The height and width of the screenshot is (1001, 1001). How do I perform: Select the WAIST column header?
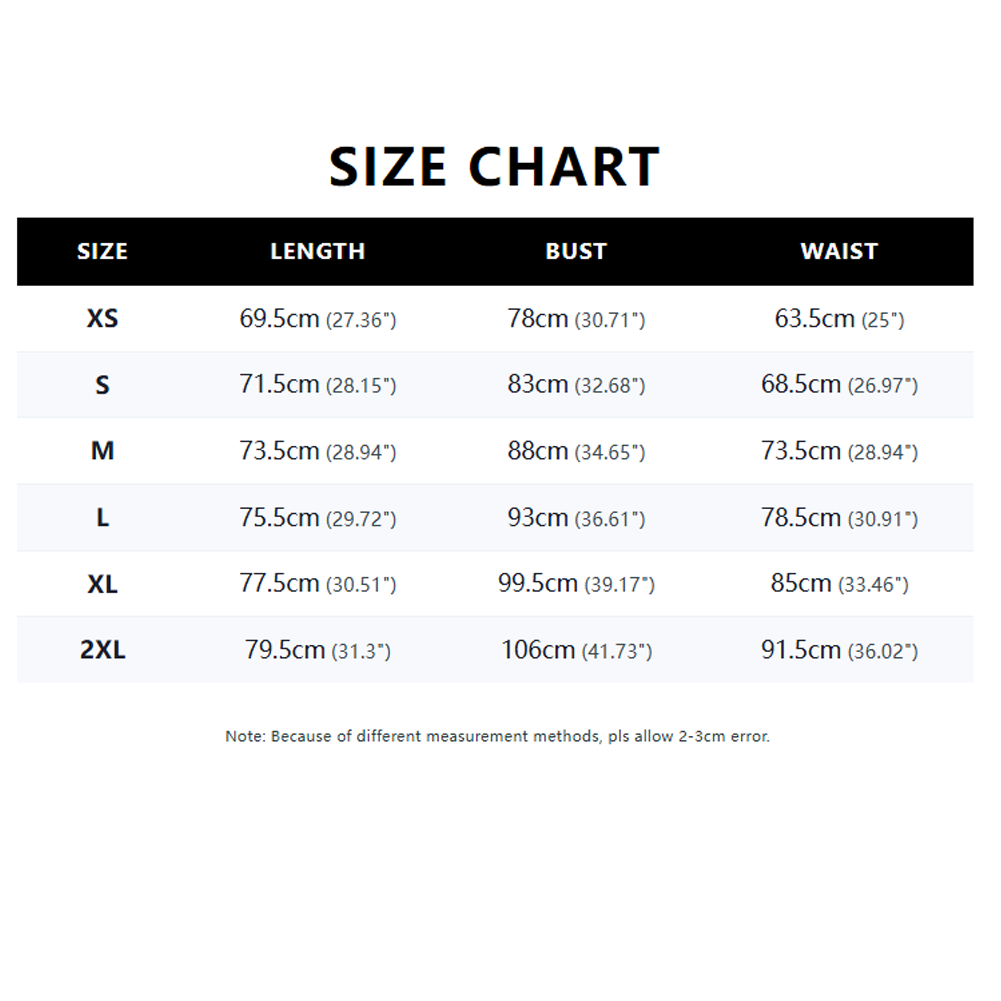(839, 252)
